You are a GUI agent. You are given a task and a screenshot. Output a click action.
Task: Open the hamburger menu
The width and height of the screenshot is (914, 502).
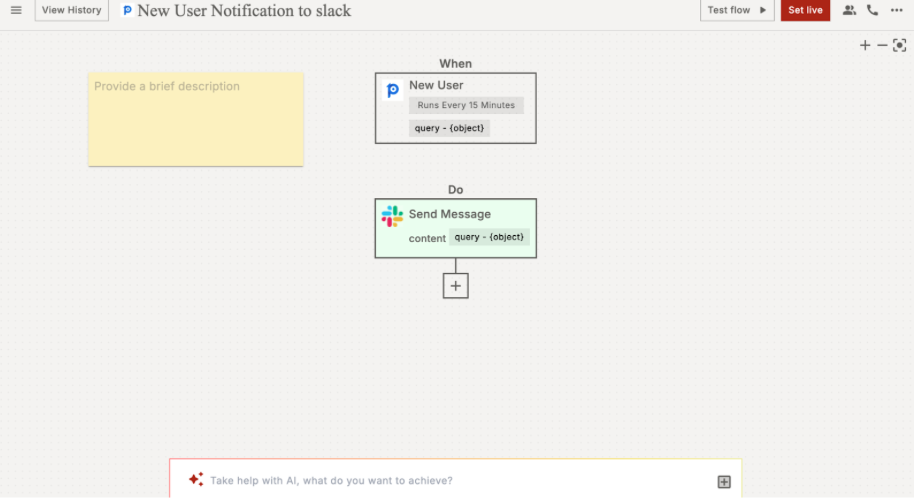point(16,10)
